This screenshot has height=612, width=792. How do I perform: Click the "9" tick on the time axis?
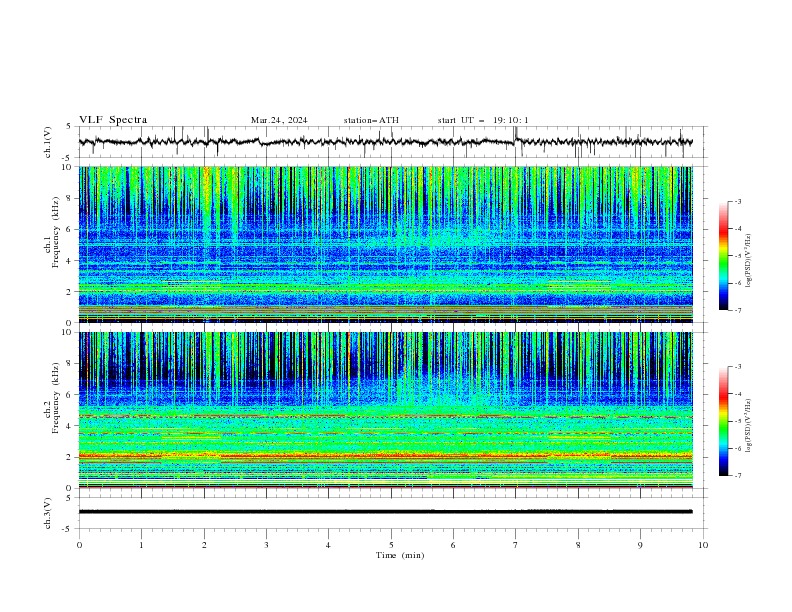point(640,545)
